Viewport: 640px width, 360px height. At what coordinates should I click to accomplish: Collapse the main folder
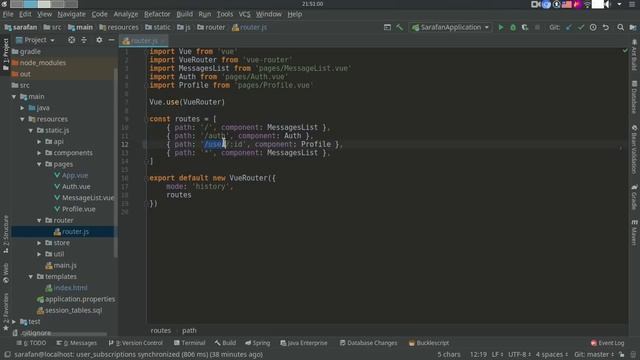[x=14, y=97]
